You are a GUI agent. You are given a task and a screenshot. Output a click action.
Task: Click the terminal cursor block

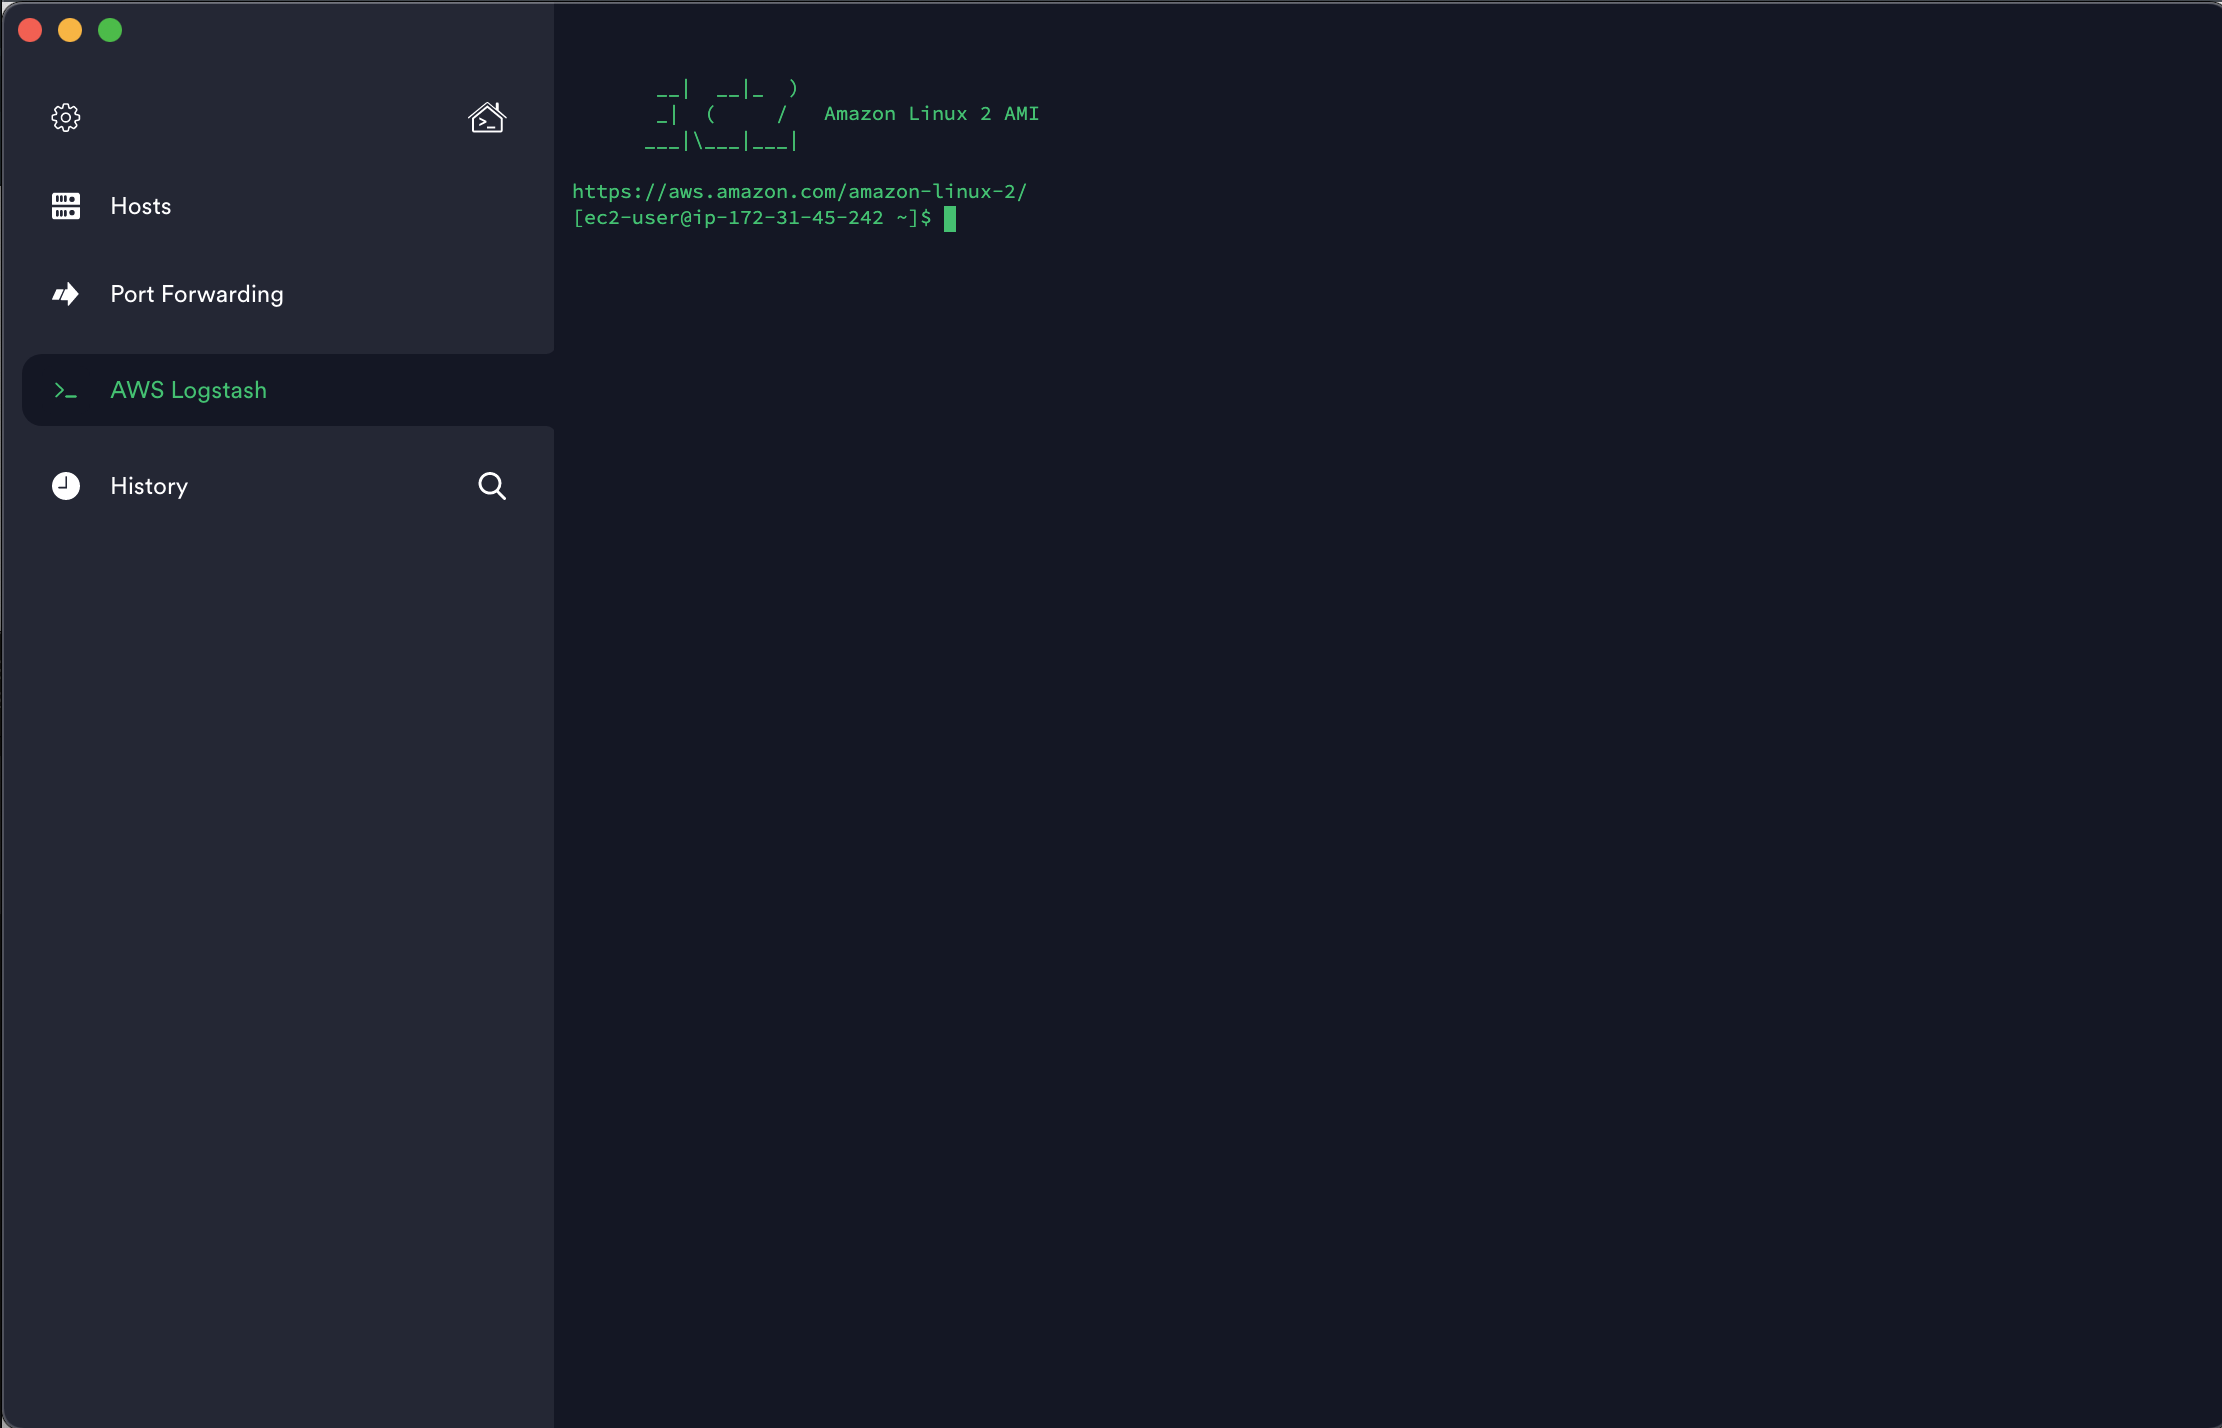950,218
